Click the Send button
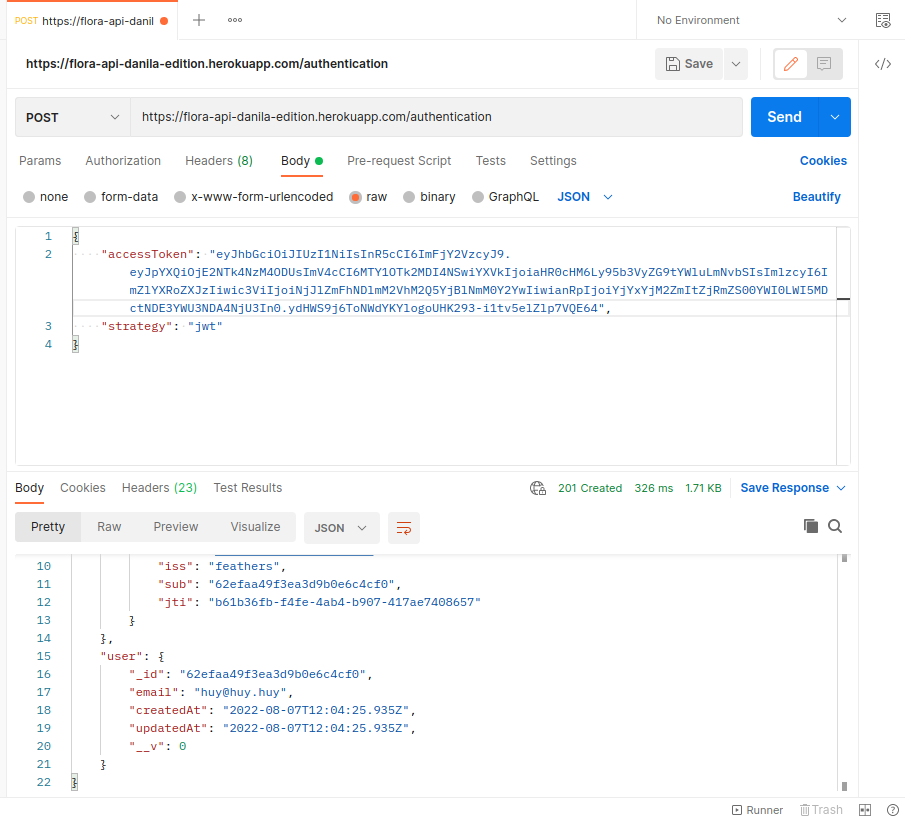The height and width of the screenshot is (820, 905). pyautogui.click(x=784, y=116)
